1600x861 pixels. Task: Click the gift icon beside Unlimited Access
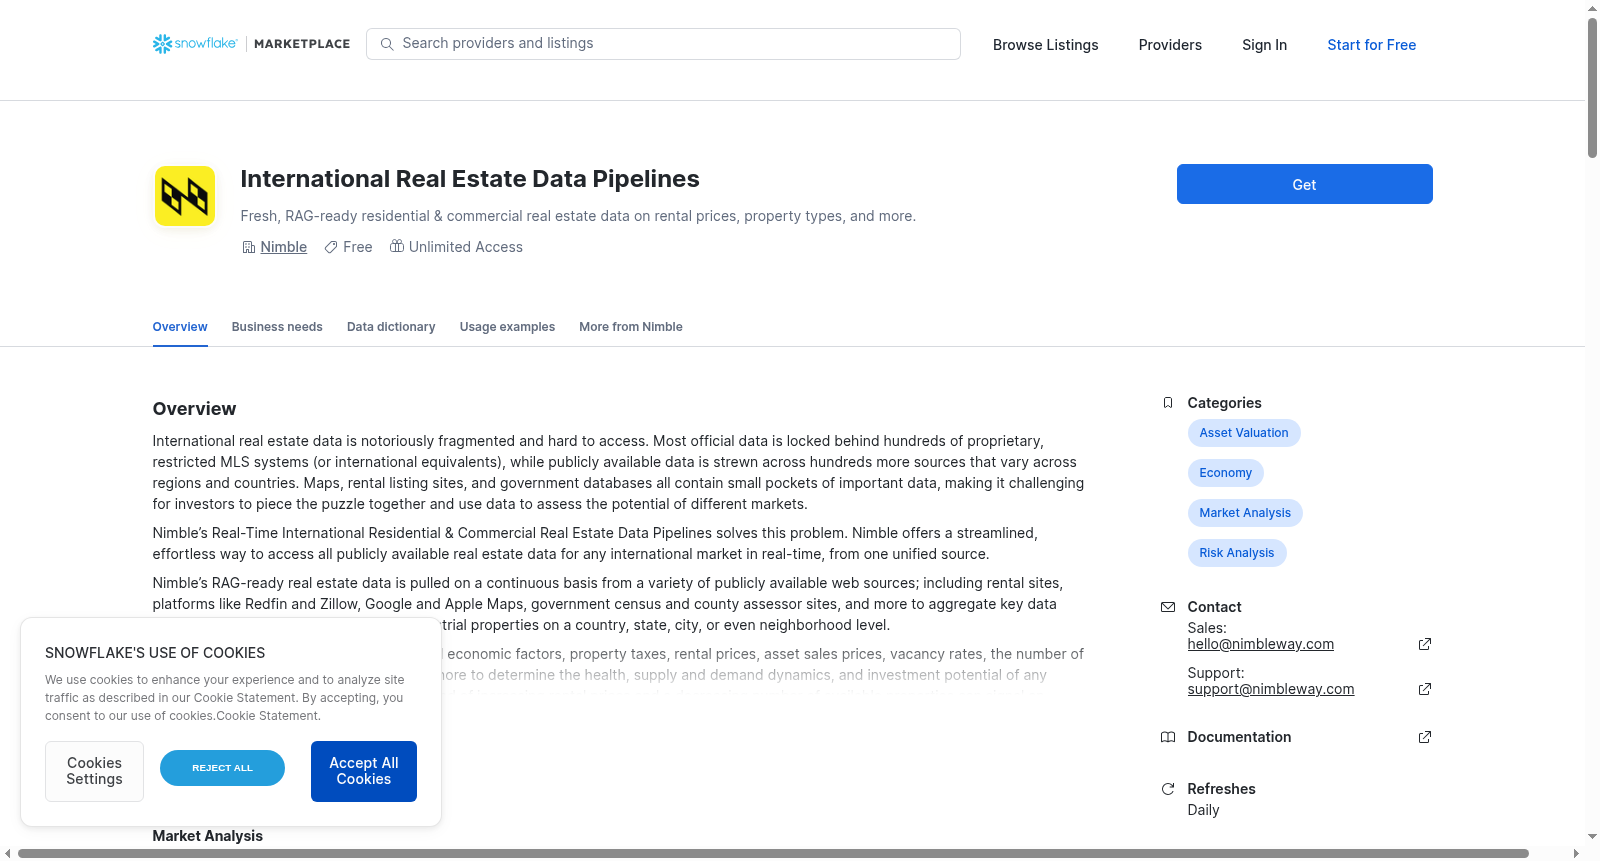coord(397,246)
